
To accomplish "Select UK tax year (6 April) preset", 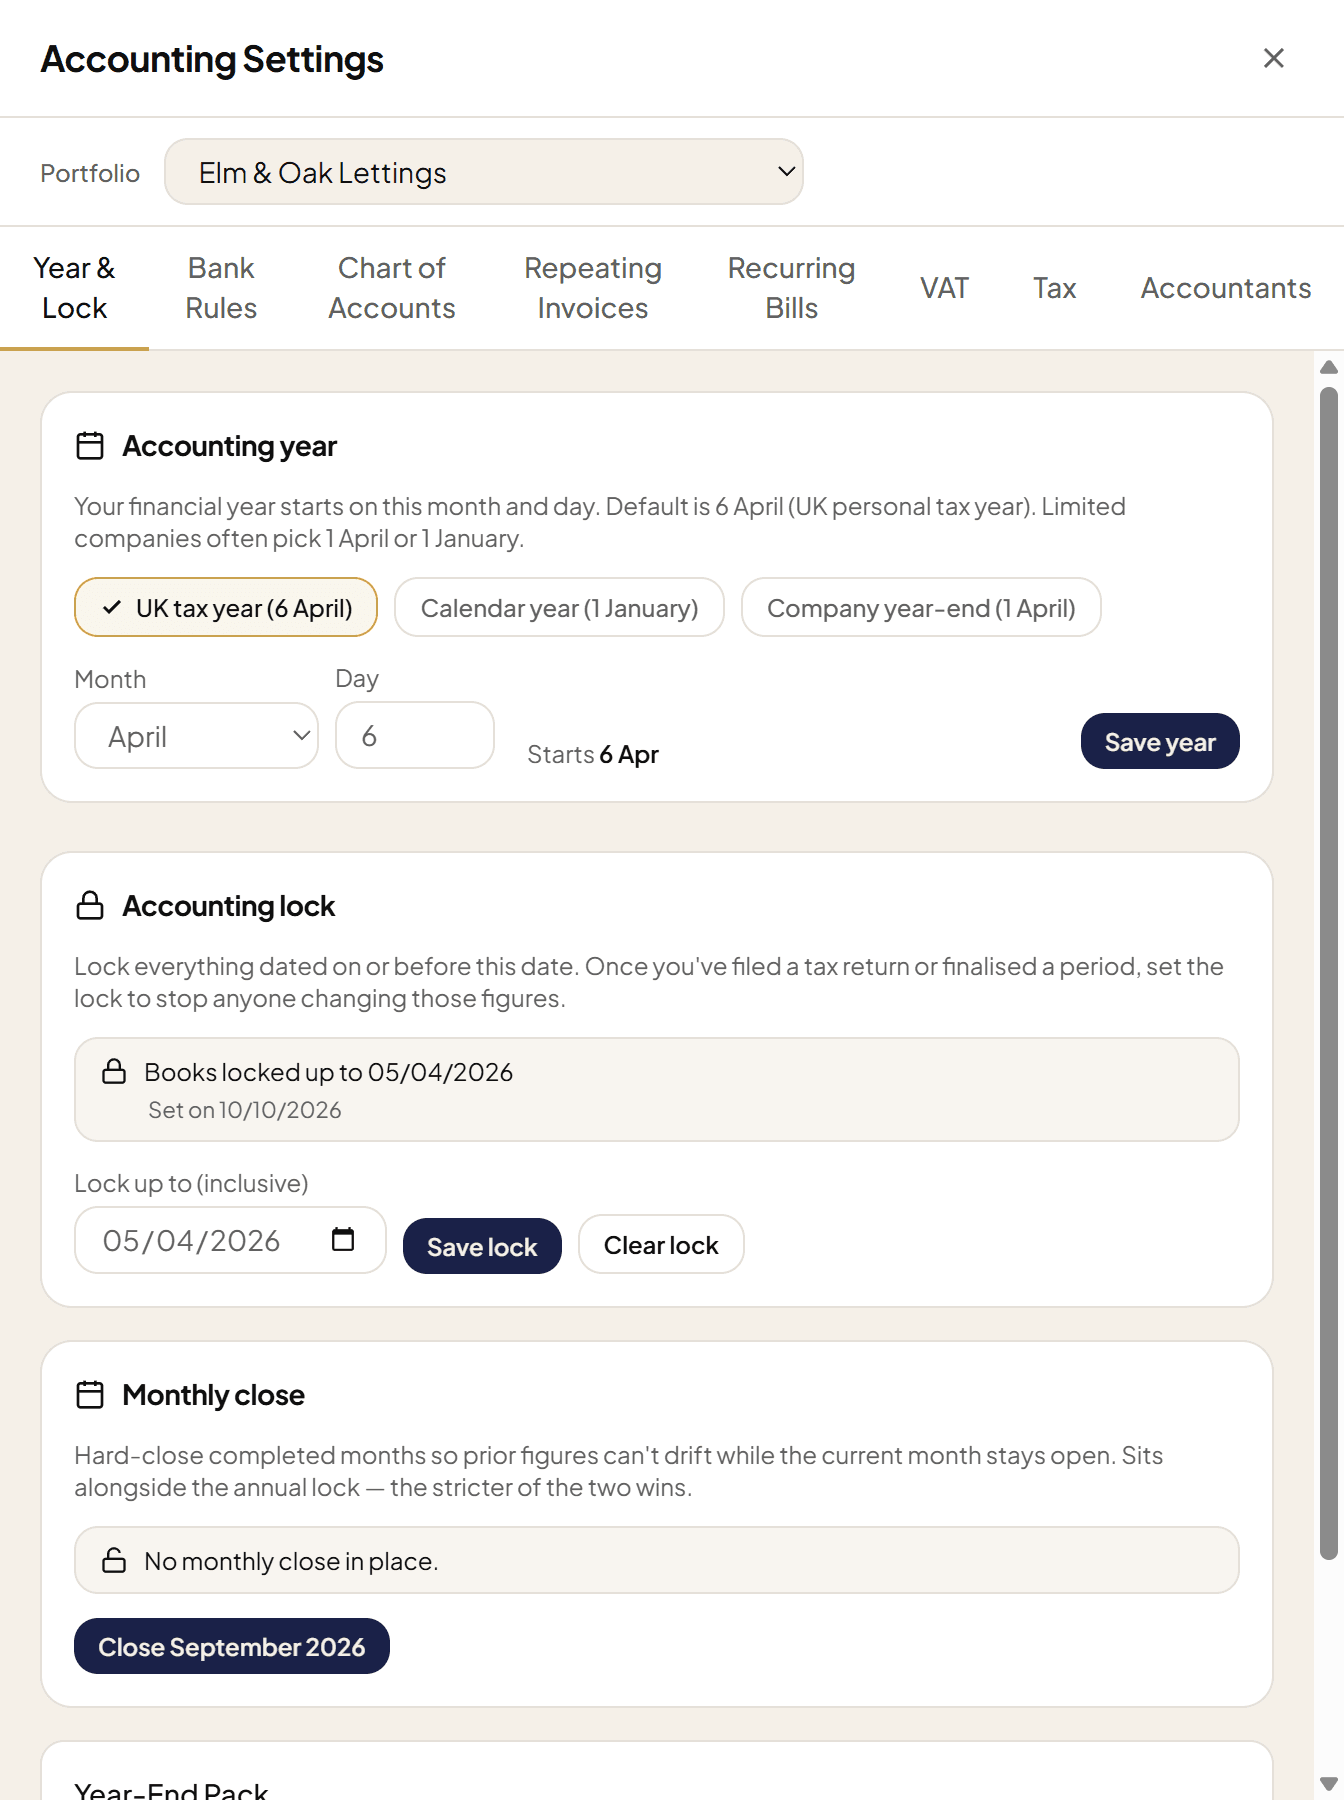I will click(x=226, y=608).
